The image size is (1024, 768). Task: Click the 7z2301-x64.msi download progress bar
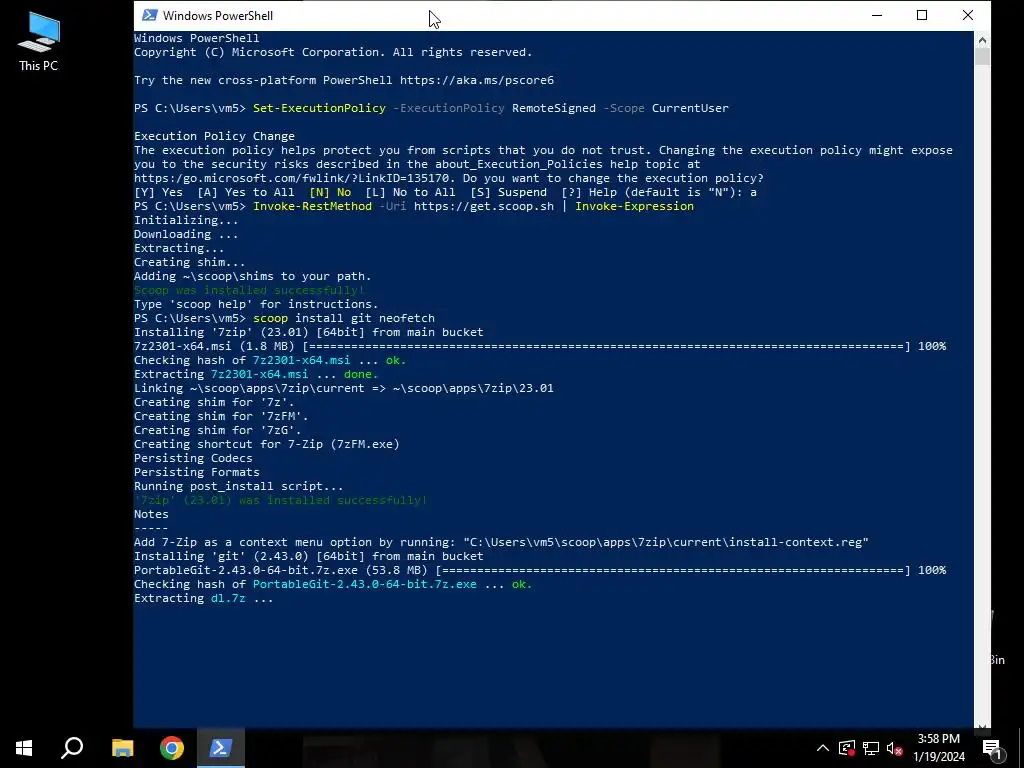606,346
